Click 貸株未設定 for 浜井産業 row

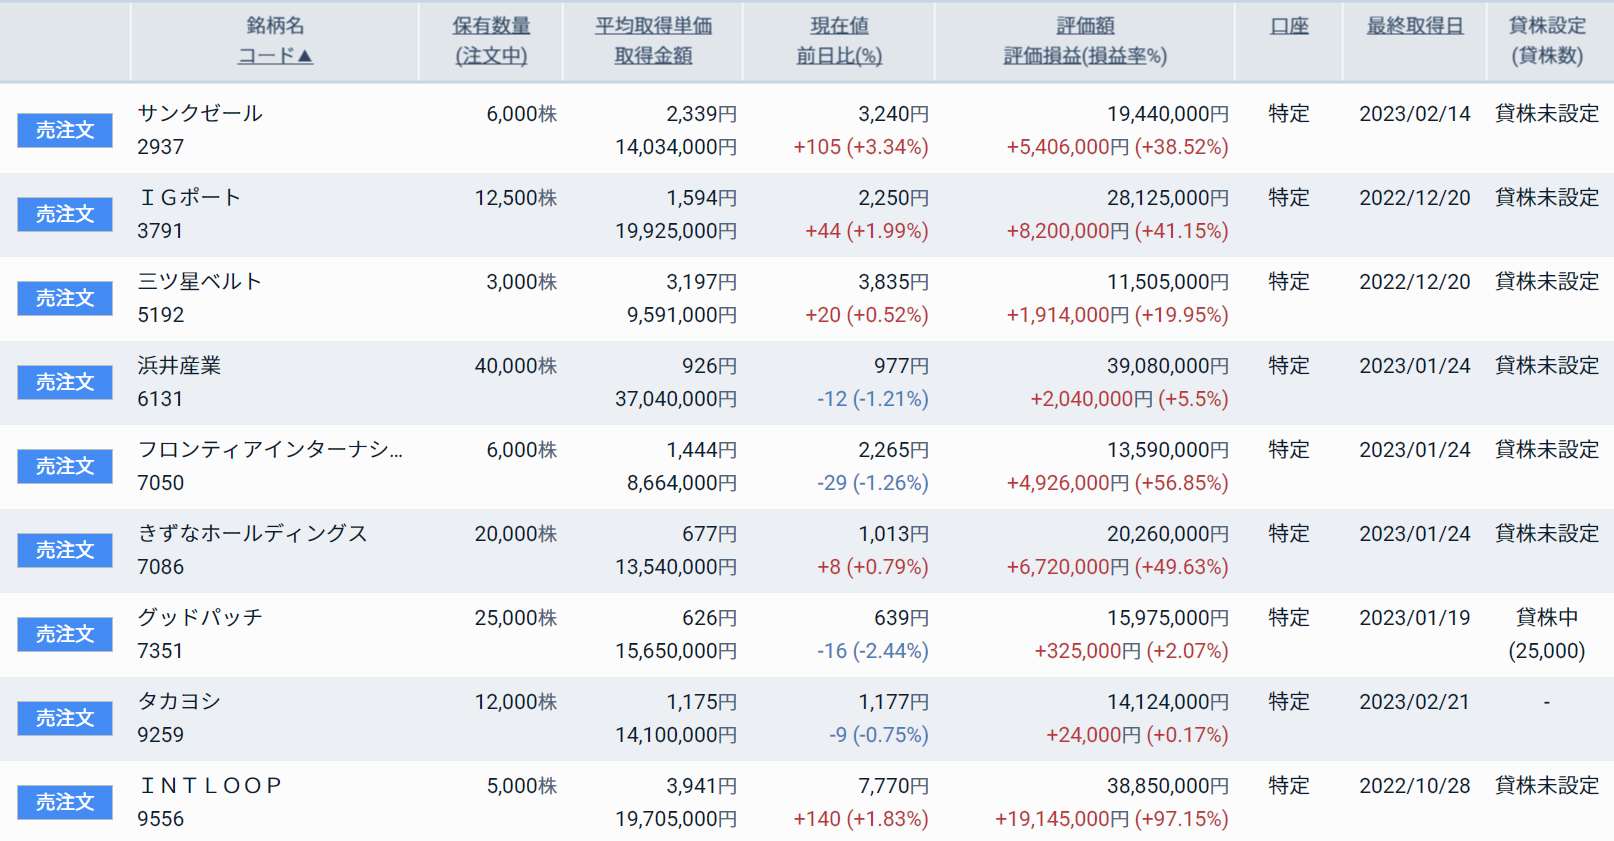click(x=1547, y=365)
